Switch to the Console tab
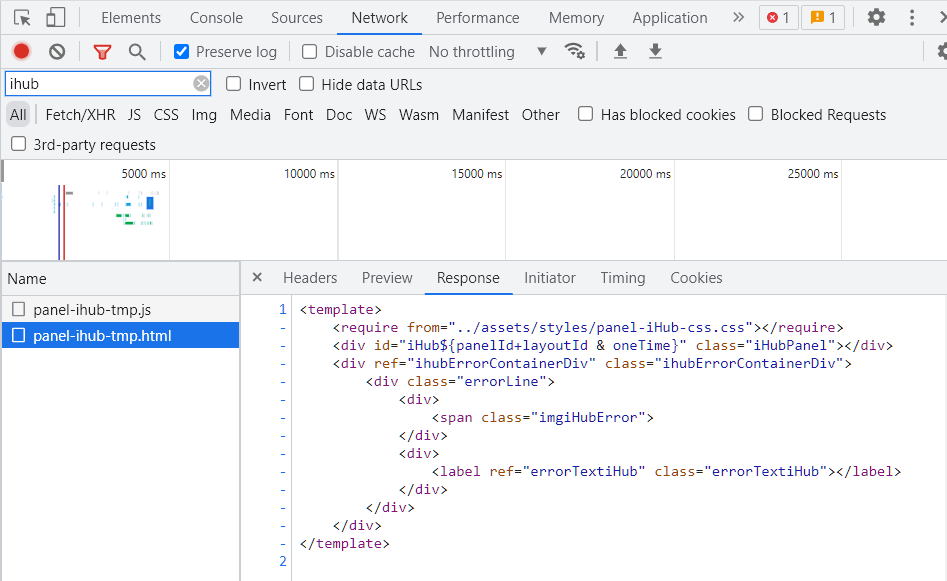Viewport: 947px width, 581px height. point(216,18)
